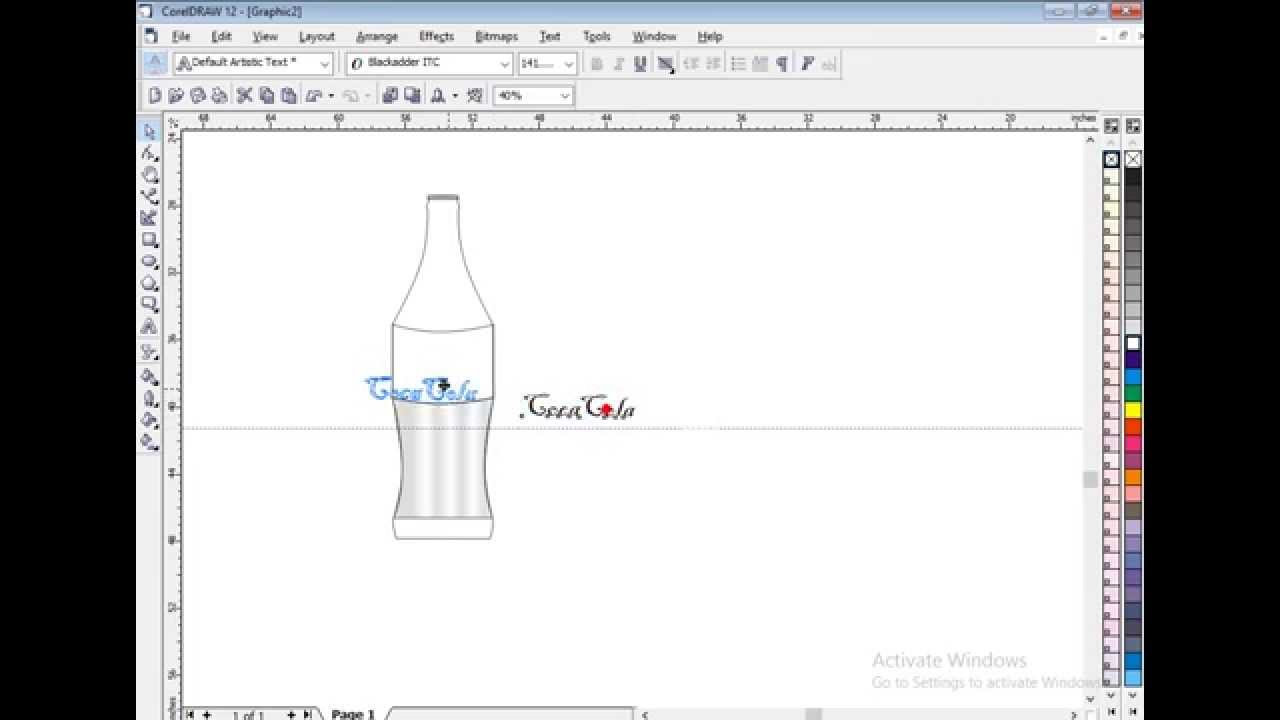Open the File menu
Viewport: 1280px width, 720px height.
(x=181, y=36)
